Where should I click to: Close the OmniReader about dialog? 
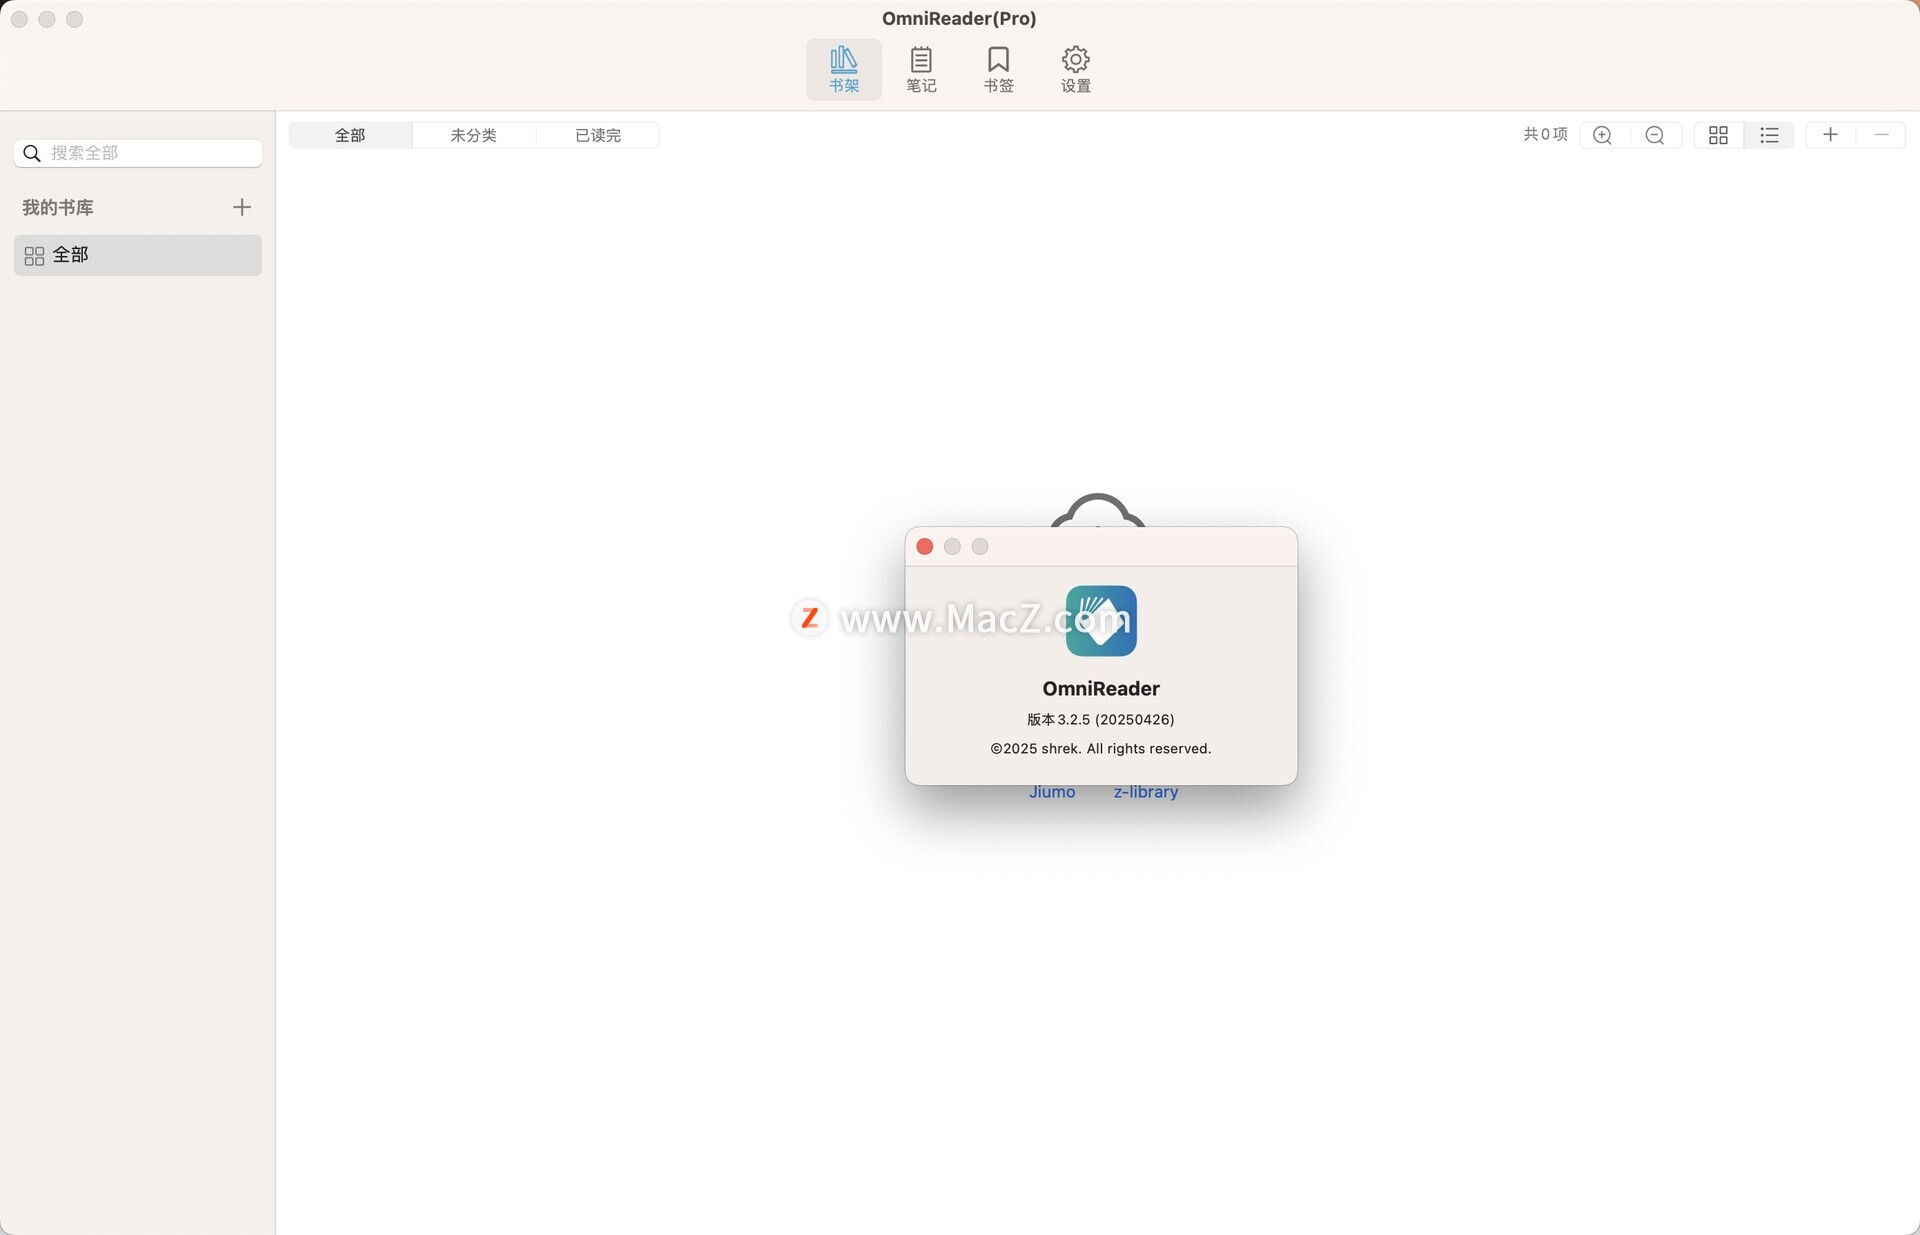point(925,547)
